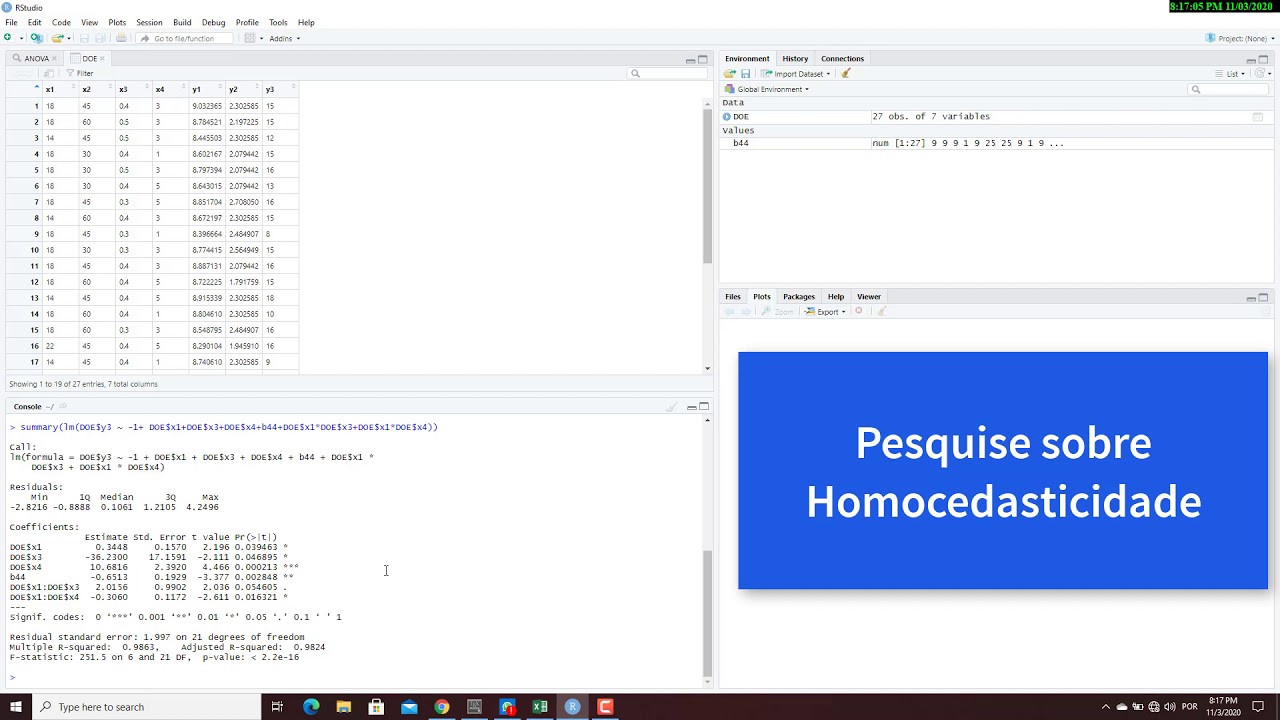
Task: Click the save workspace icon in Environment pane
Action: (745, 73)
